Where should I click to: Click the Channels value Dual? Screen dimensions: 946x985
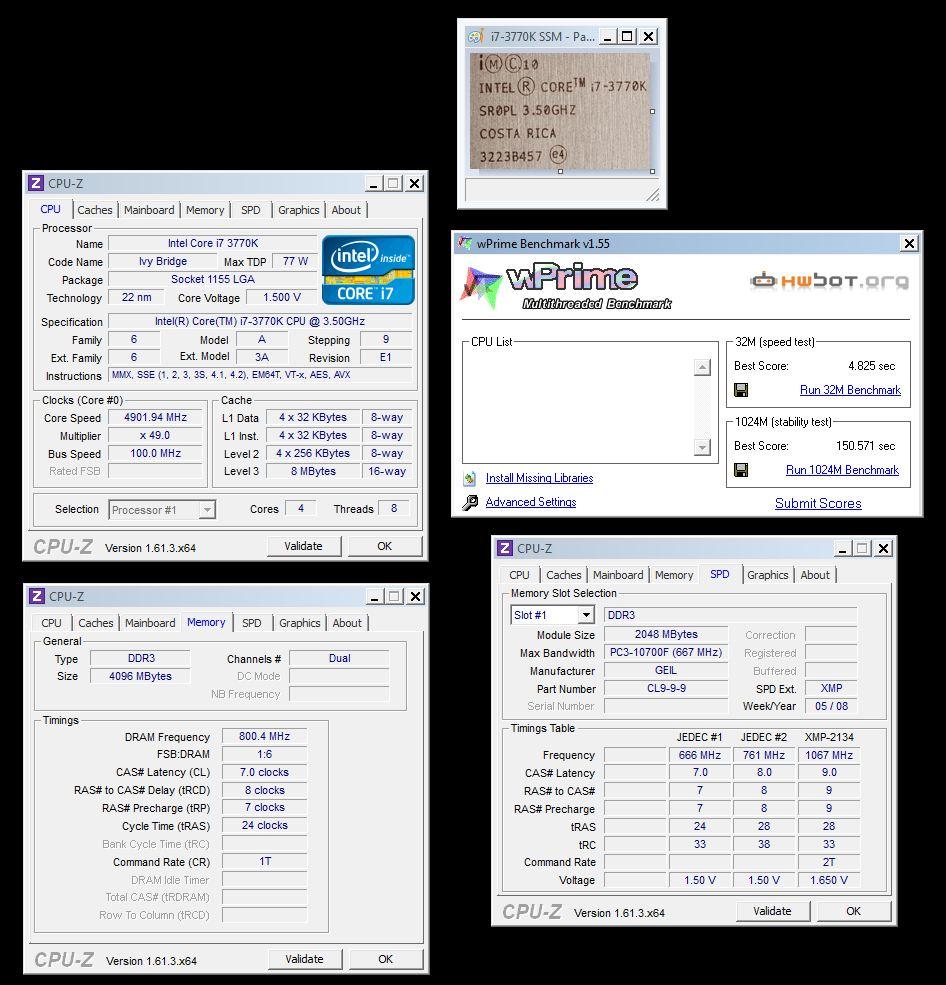point(339,658)
